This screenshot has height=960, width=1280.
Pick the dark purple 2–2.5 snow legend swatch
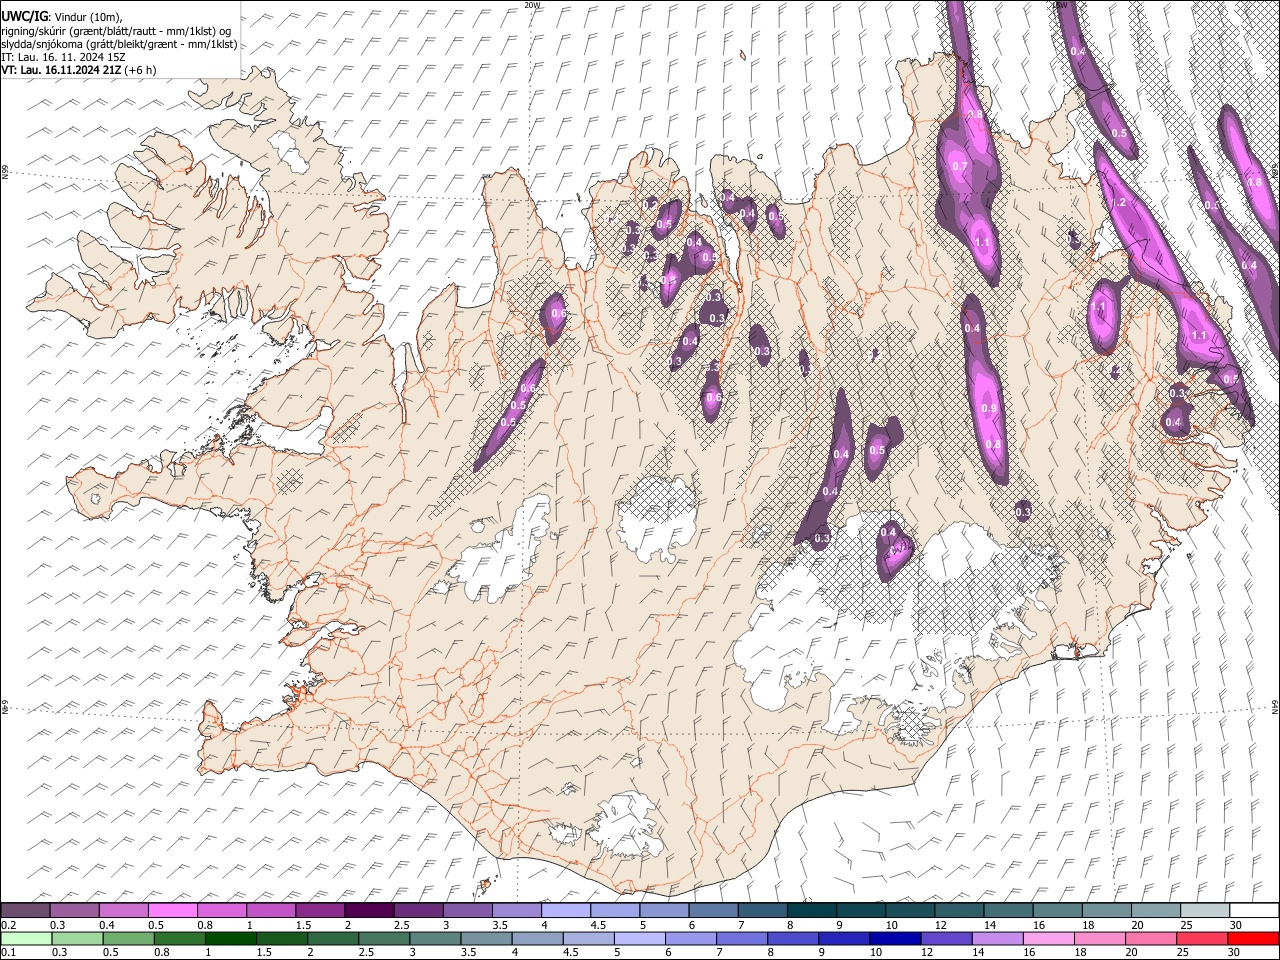click(369, 910)
